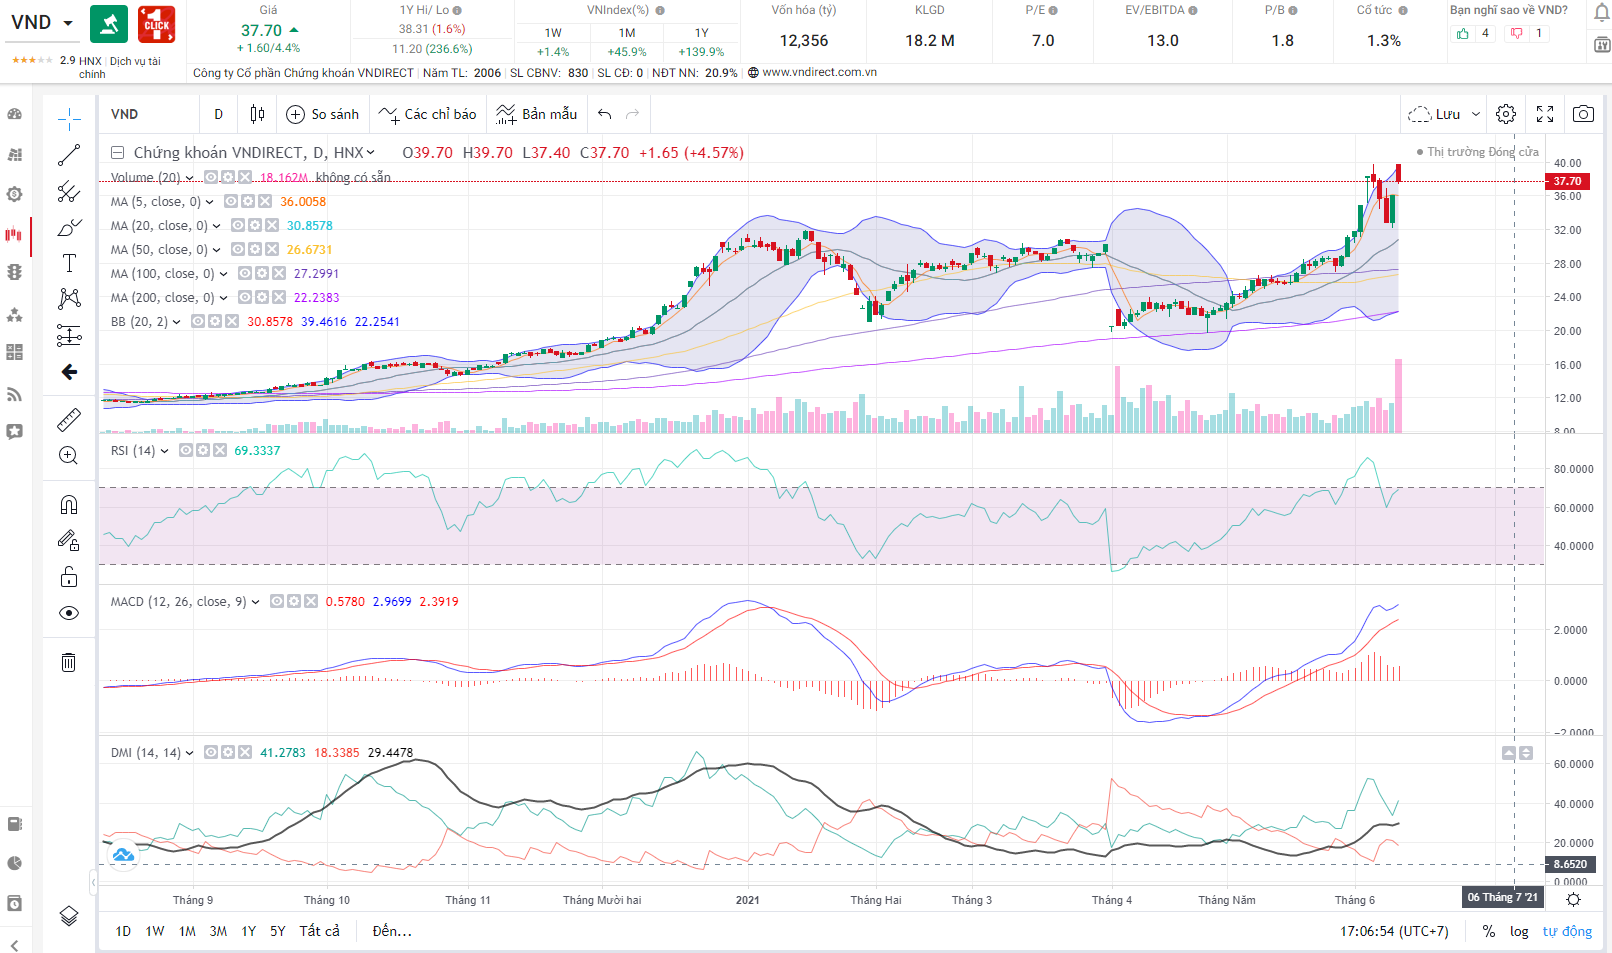Open the dashboard gauge sidebar icon
Image resolution: width=1612 pixels, height=953 pixels.
(x=15, y=114)
